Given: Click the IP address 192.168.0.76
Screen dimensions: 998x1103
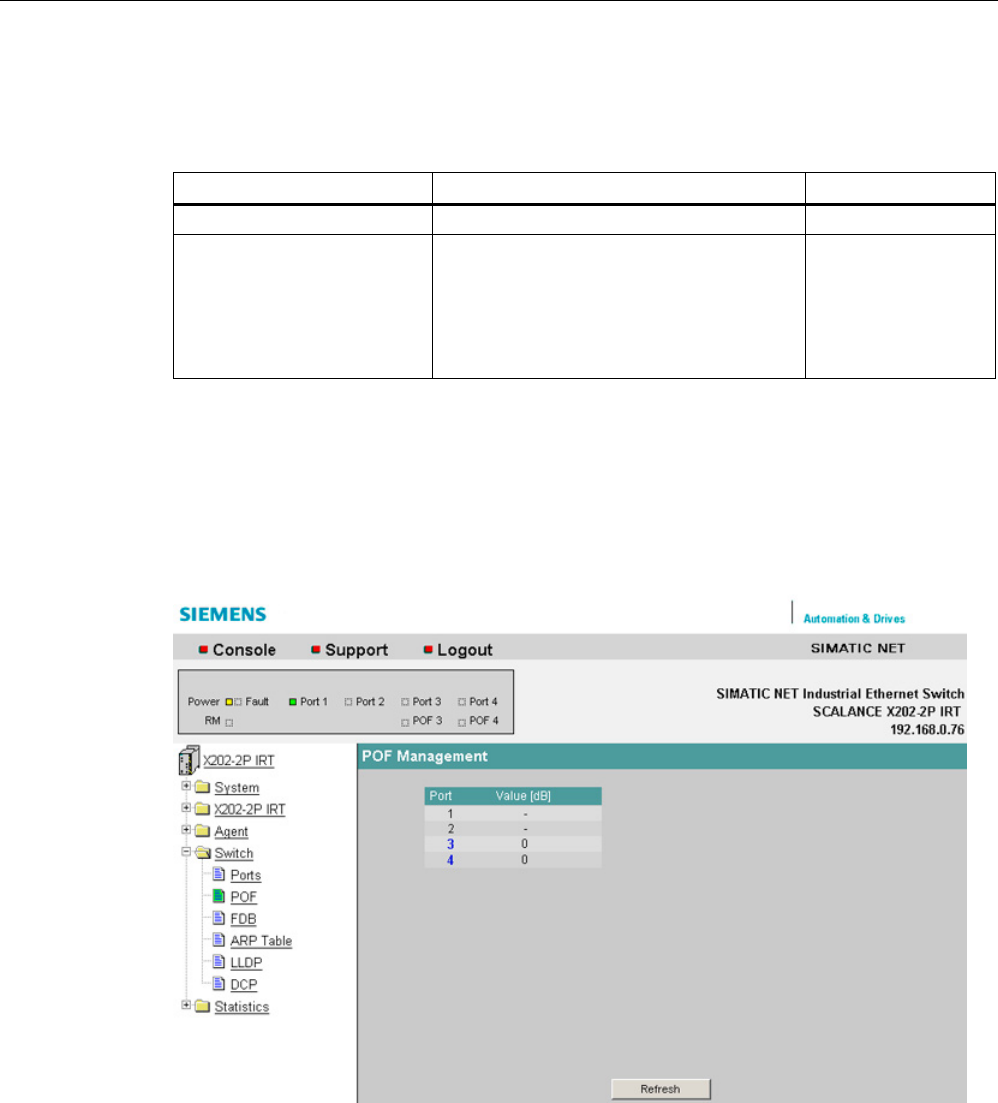Looking at the screenshot, I should (927, 729).
